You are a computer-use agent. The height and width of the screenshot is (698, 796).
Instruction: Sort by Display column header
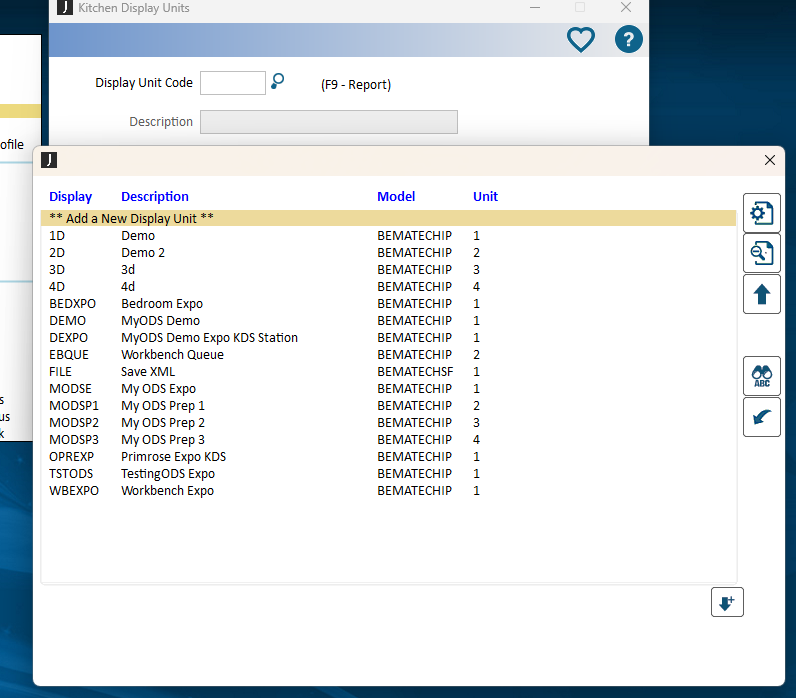pos(71,196)
